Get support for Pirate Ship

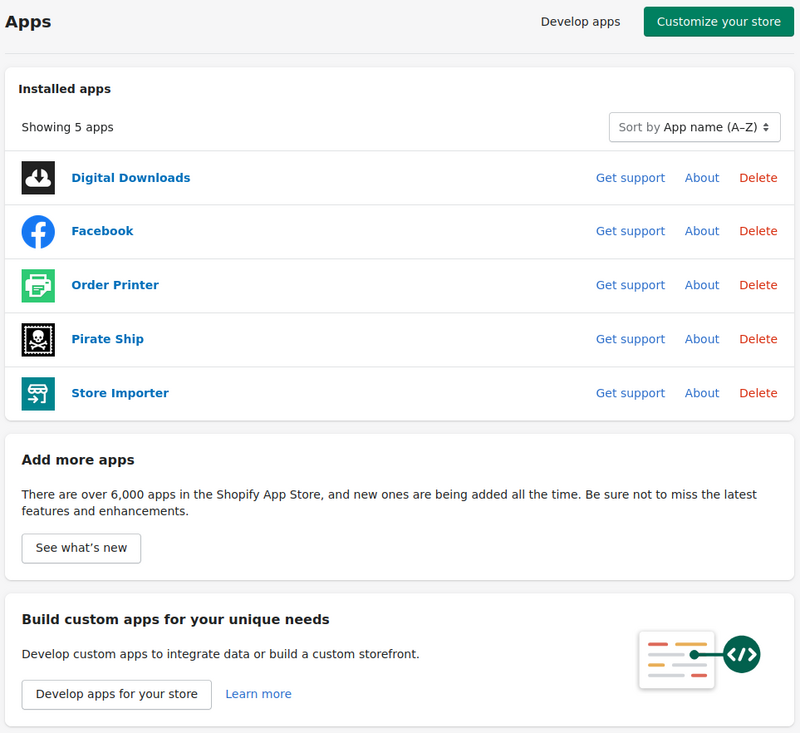(x=630, y=339)
